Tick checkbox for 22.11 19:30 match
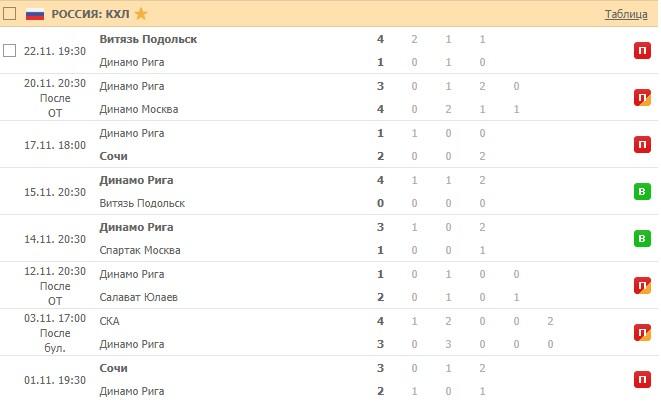This screenshot has width=661, height=401. 10,50
